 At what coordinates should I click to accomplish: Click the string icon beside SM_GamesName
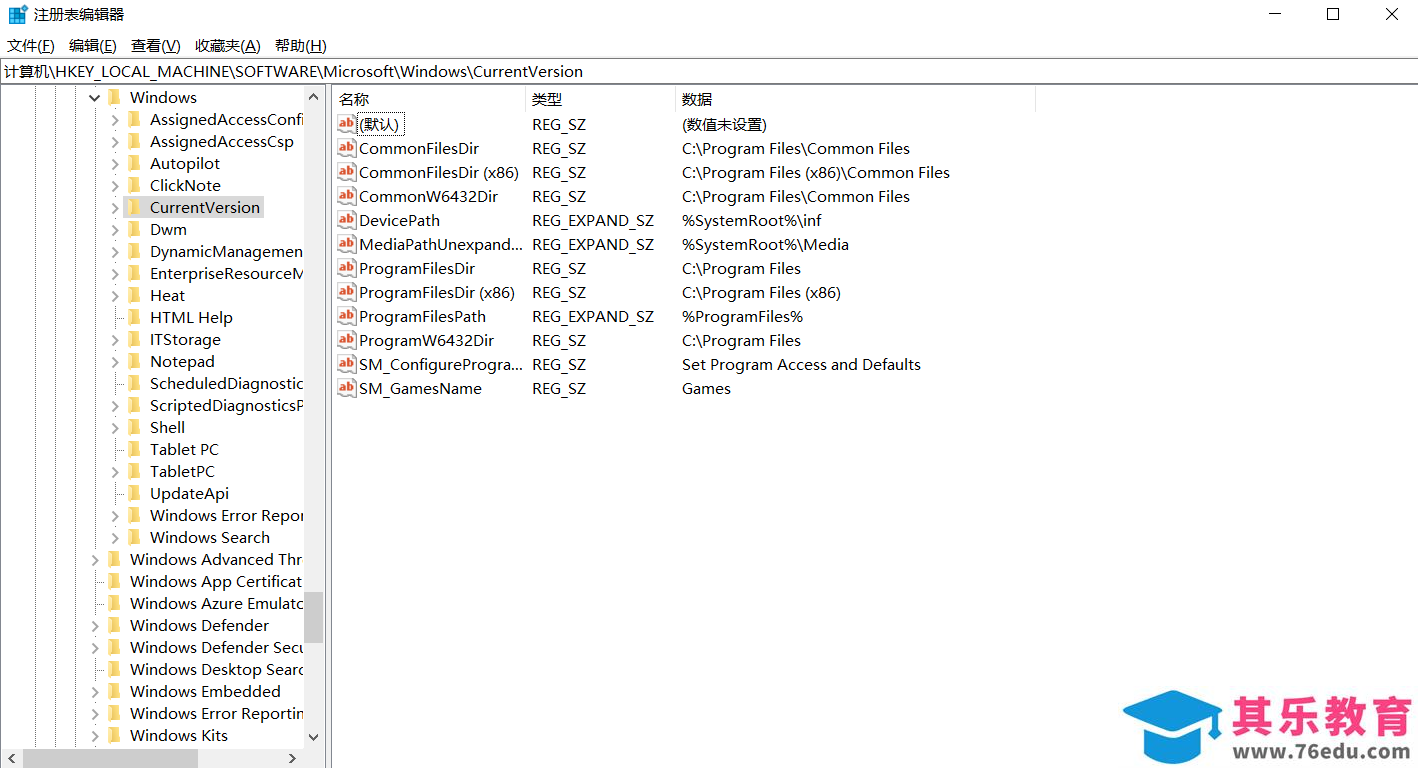tap(346, 388)
